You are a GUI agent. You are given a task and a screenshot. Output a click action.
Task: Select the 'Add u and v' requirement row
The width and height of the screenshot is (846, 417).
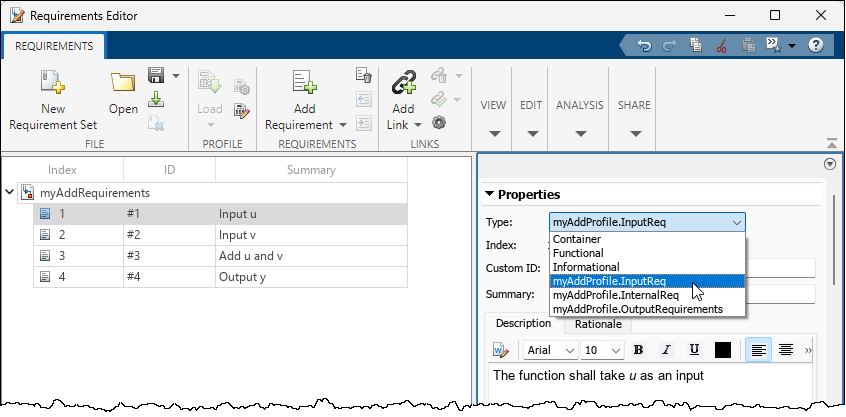[x=250, y=256]
